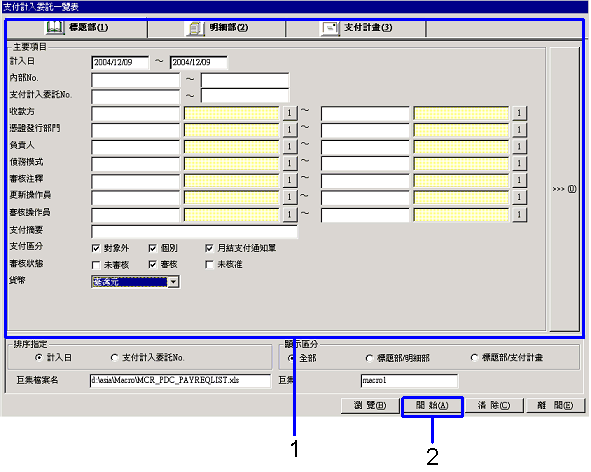Click the card icon on 支付計畫(3) tab
Viewport: 591px width, 472px height.
coord(330,28)
